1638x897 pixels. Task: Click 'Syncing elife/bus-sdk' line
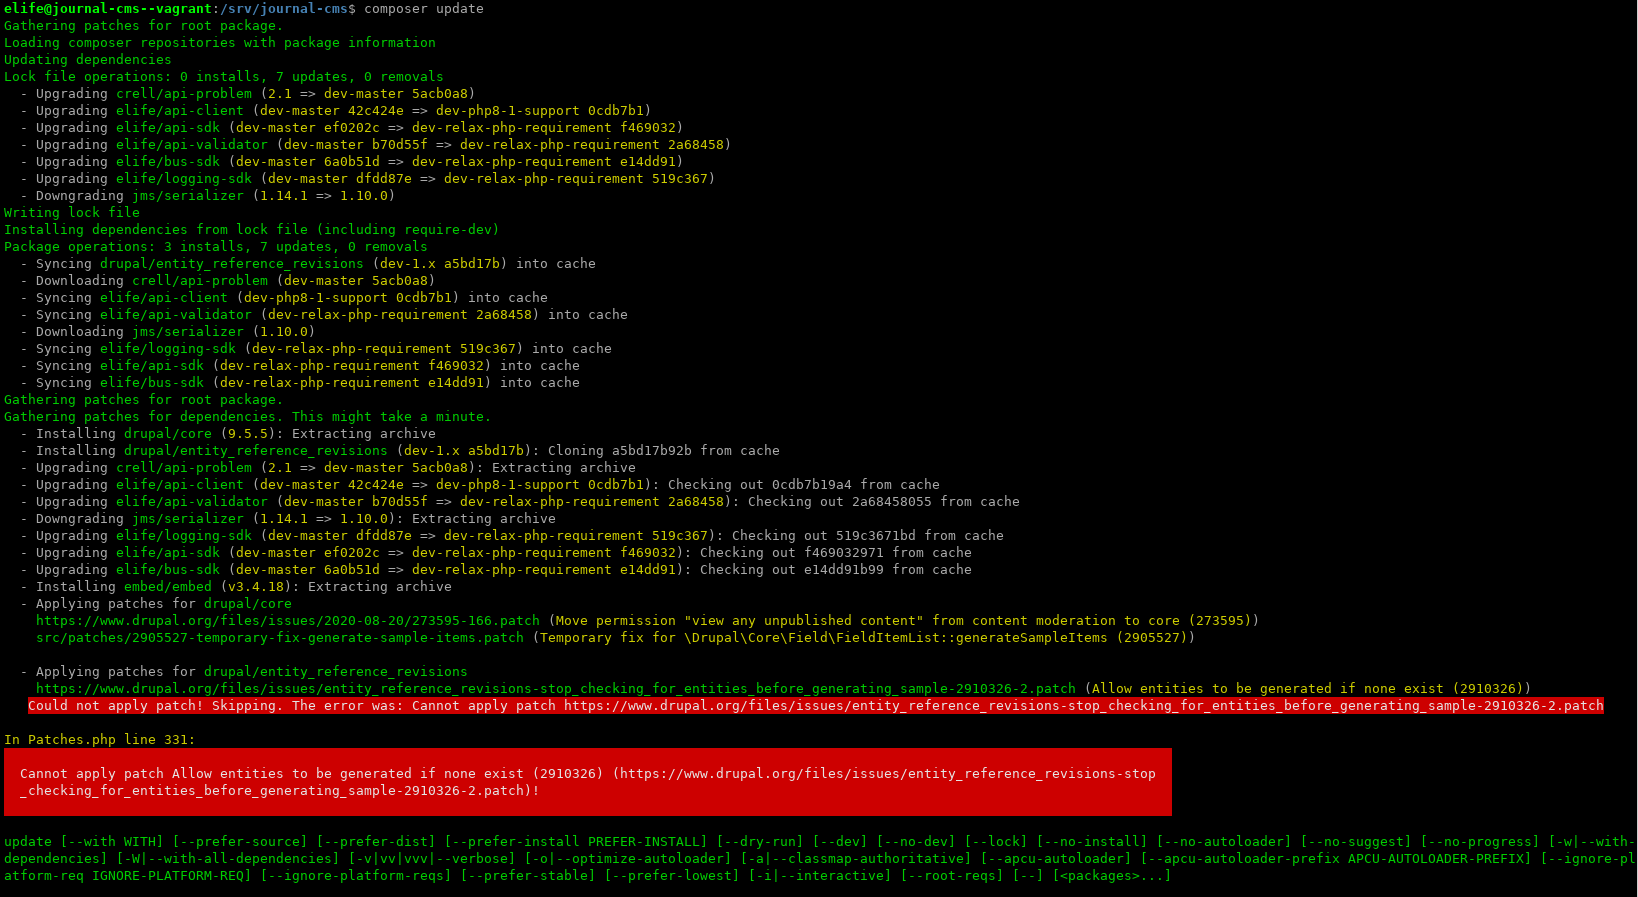click(x=300, y=383)
